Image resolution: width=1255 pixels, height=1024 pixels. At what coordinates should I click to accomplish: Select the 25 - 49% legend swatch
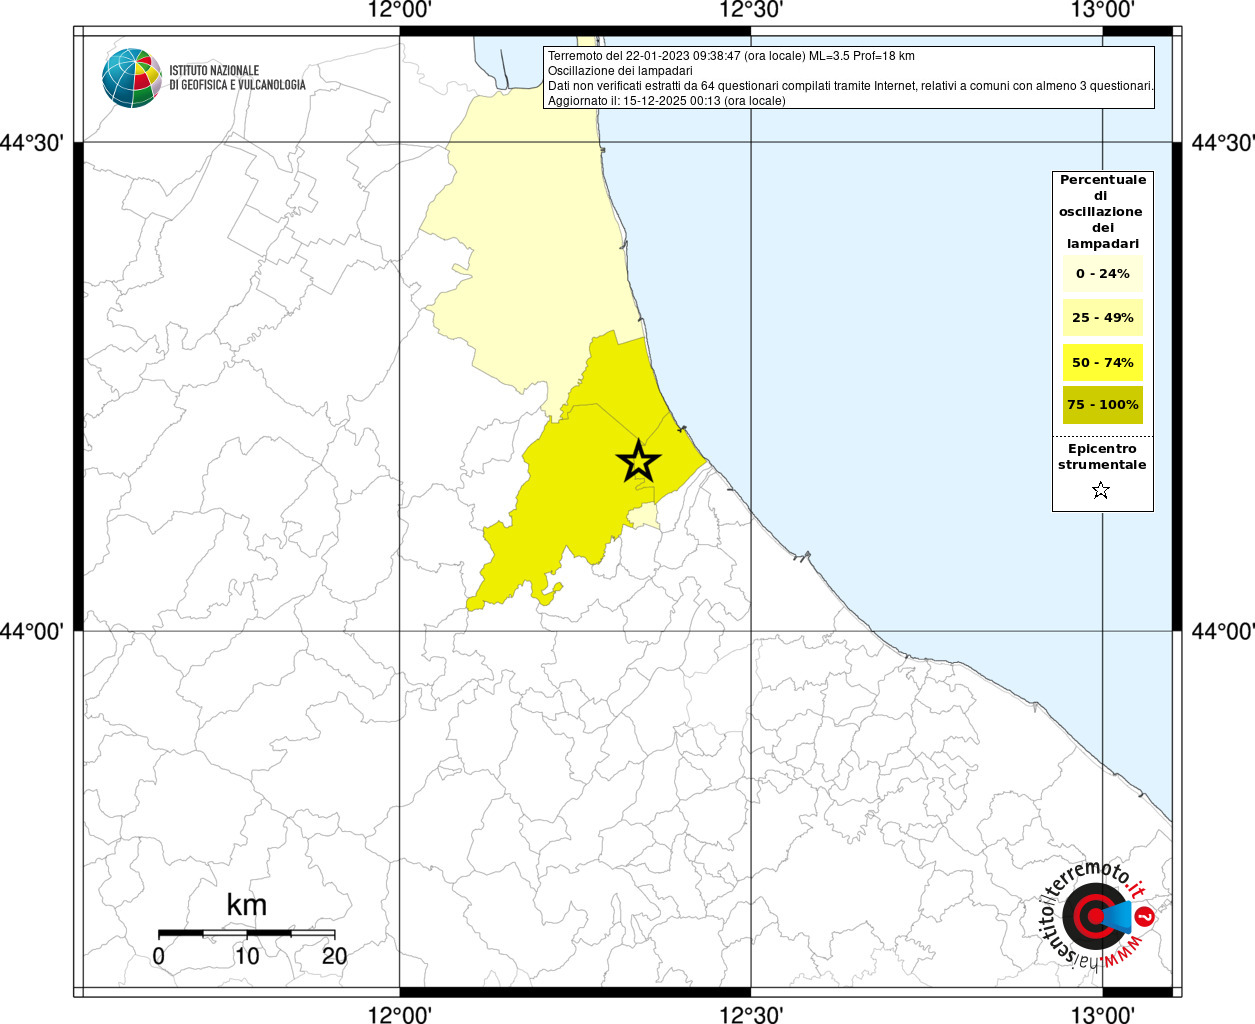[x=1102, y=318]
